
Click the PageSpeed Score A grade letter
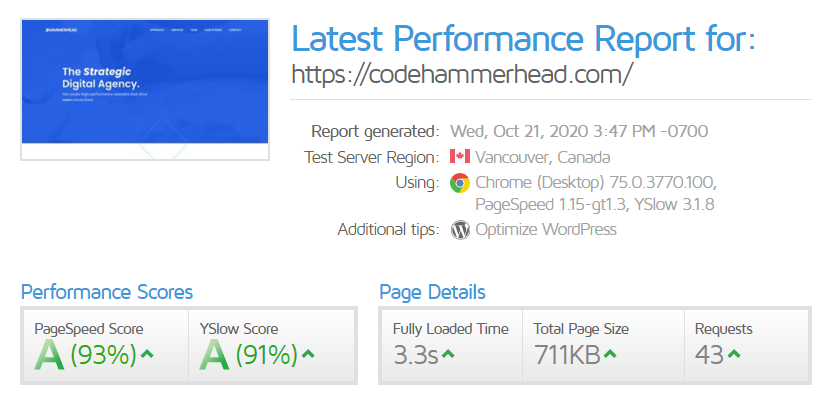click(49, 355)
